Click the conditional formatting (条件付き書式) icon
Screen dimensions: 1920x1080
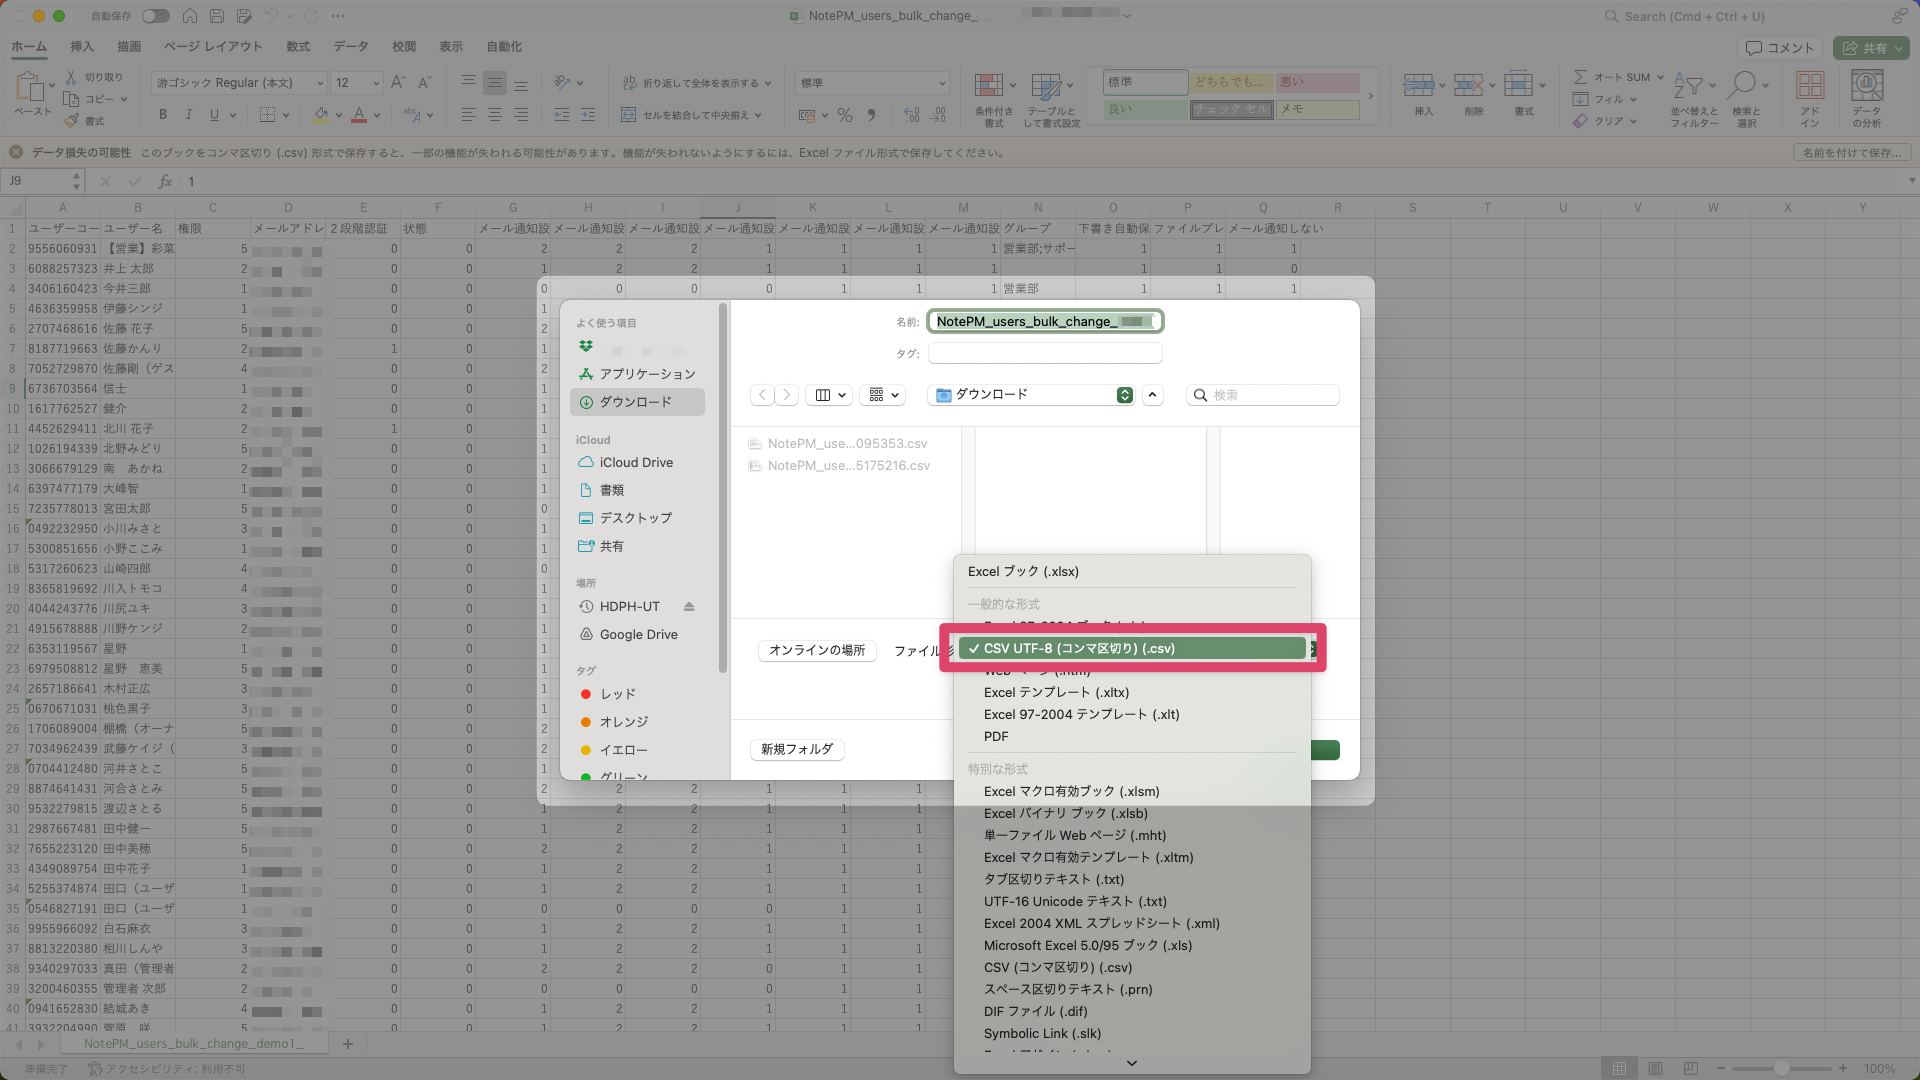pyautogui.click(x=989, y=86)
